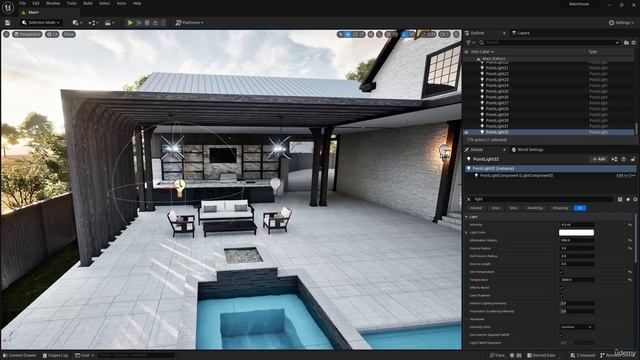Click the Edit in C++ link
This screenshot has width=640, height=360.
(x=626, y=176)
